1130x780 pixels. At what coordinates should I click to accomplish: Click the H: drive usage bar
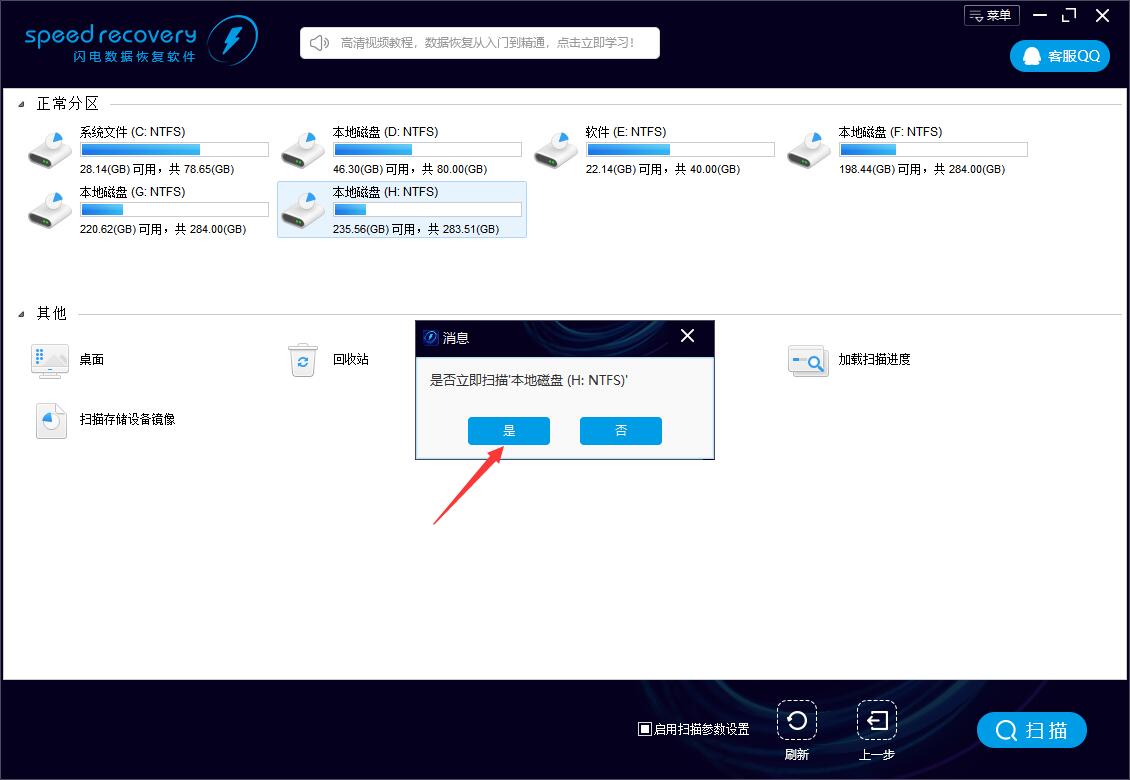click(x=427, y=210)
